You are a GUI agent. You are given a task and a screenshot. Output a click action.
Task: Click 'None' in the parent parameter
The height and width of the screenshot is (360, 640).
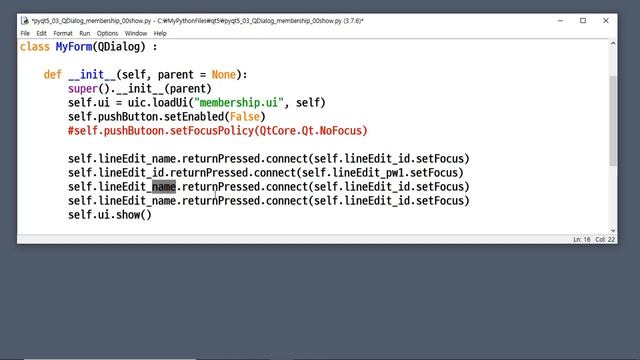coord(224,75)
